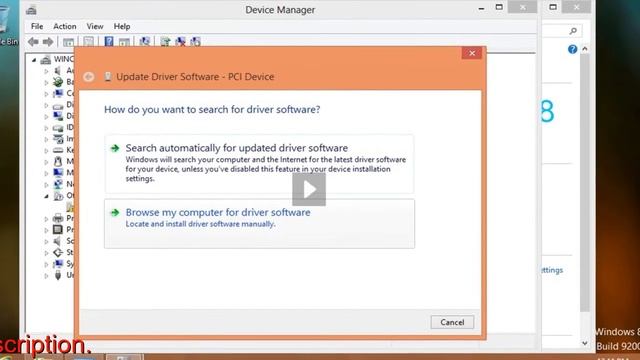Click the background window vertical scrollbar thumb
Viewport: 640px width, 360px height.
point(585,183)
